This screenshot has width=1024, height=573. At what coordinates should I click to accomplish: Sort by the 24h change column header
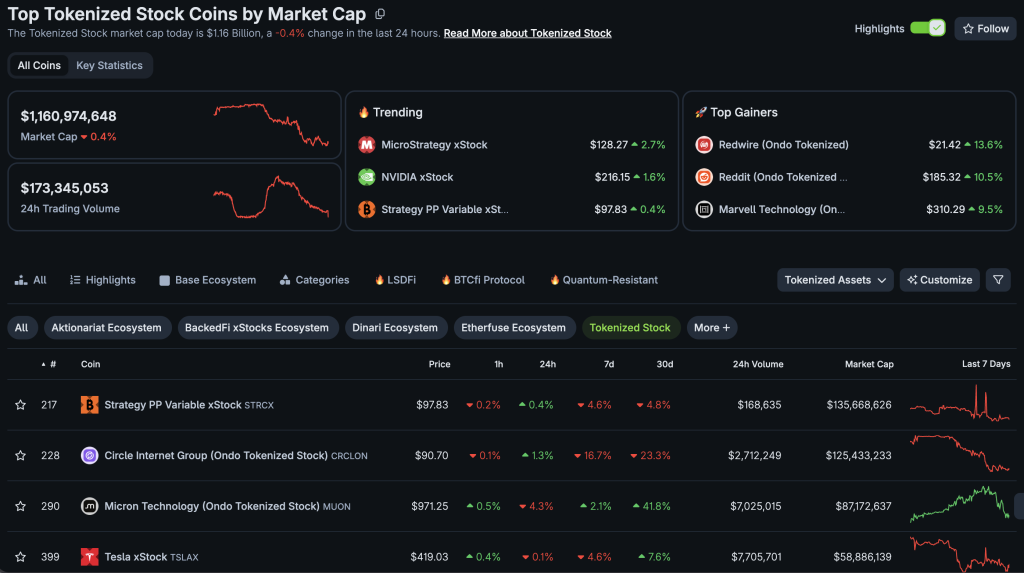pyautogui.click(x=547, y=364)
